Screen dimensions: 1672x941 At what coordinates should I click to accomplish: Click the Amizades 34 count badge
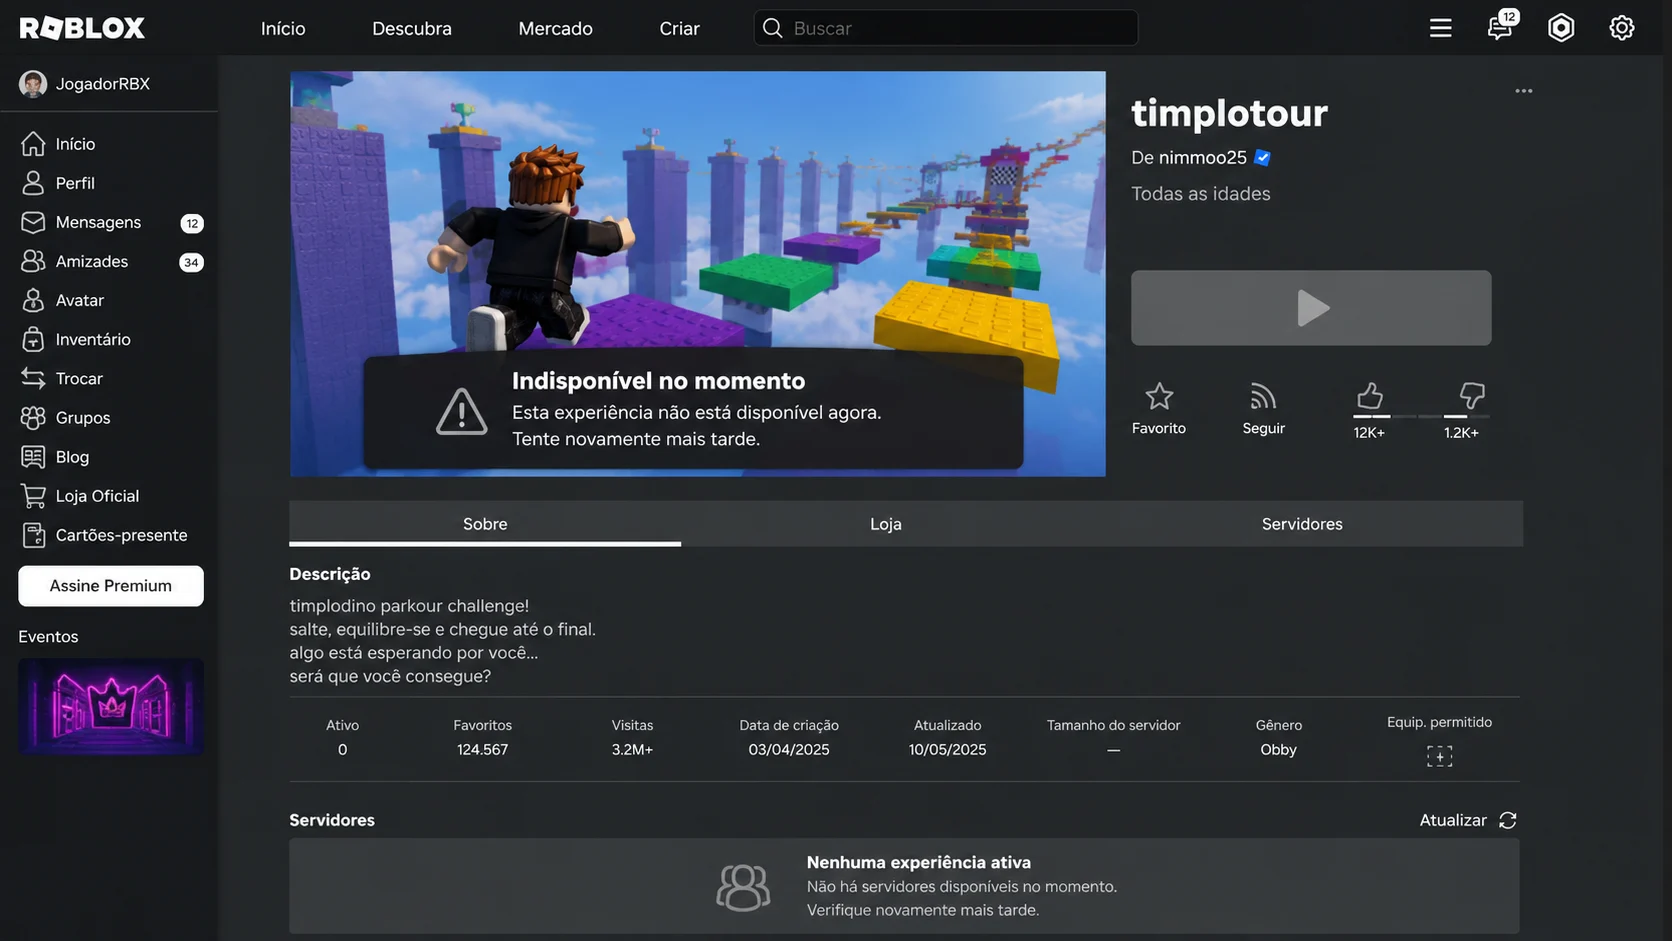[x=191, y=262]
